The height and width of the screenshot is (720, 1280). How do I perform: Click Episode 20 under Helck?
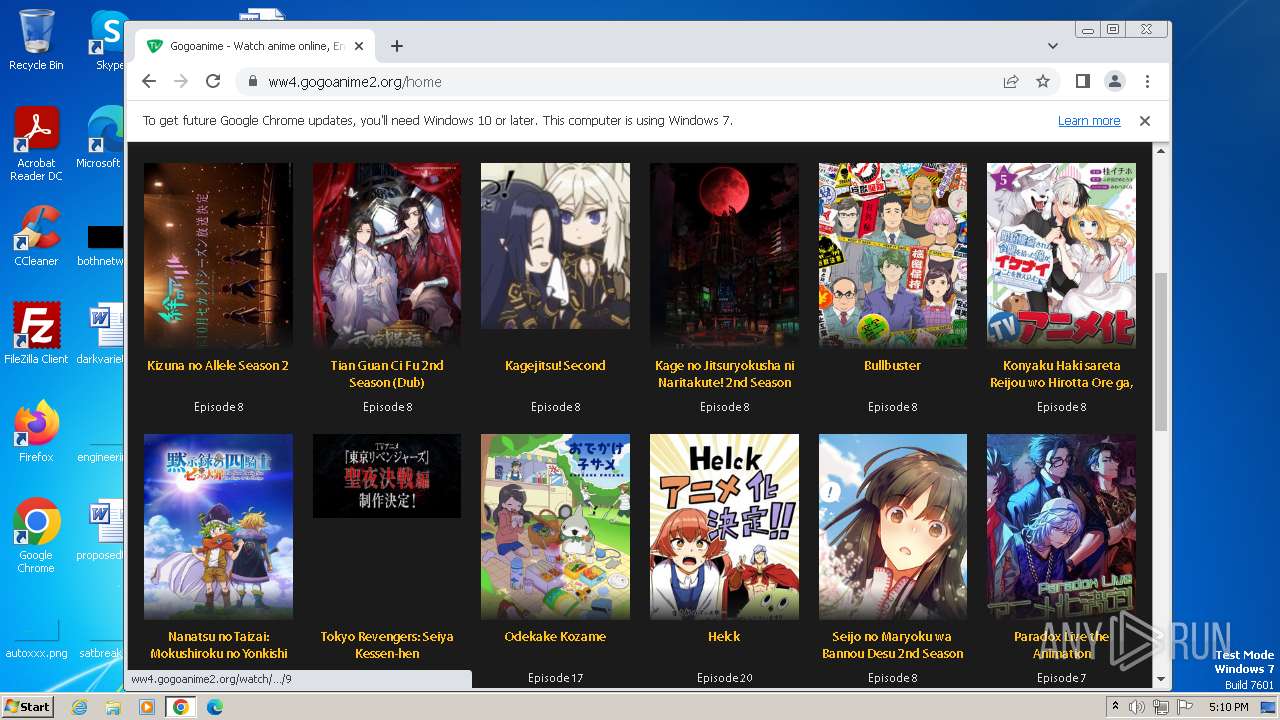tap(724, 678)
